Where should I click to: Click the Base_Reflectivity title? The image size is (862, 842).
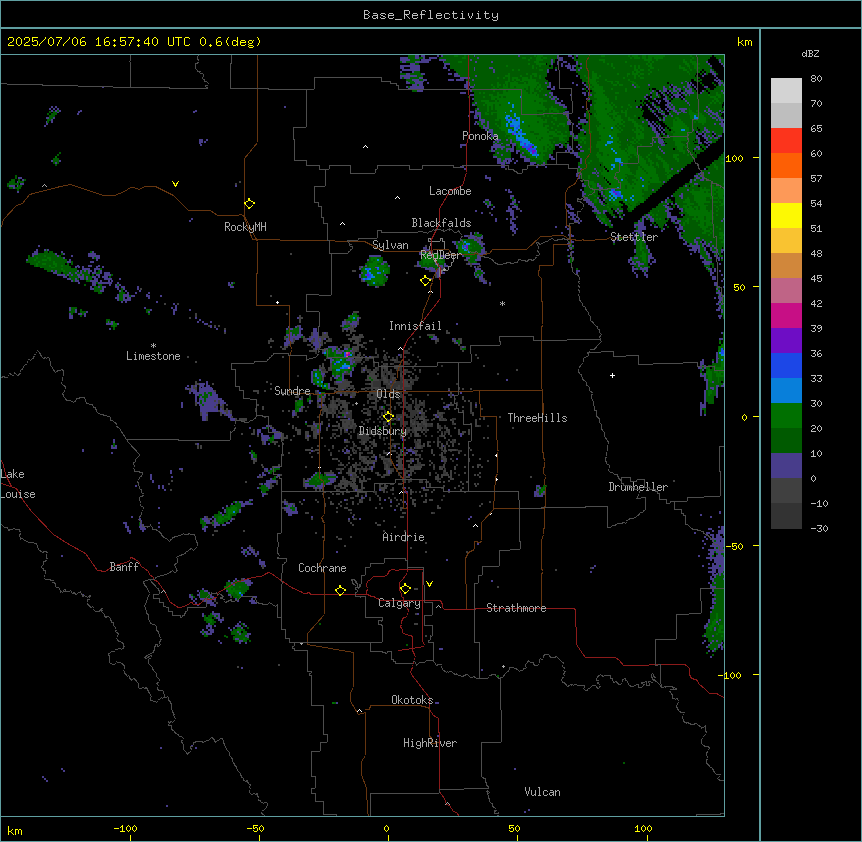pyautogui.click(x=431, y=15)
